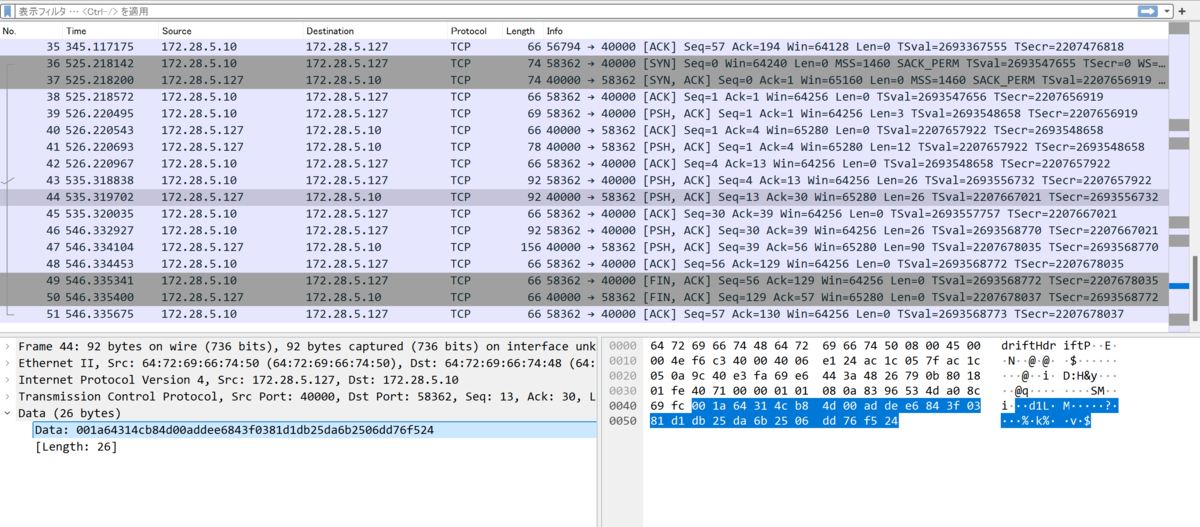This screenshot has width=1200, height=527.
Task: Sort packets by the Time column
Action: (110, 31)
